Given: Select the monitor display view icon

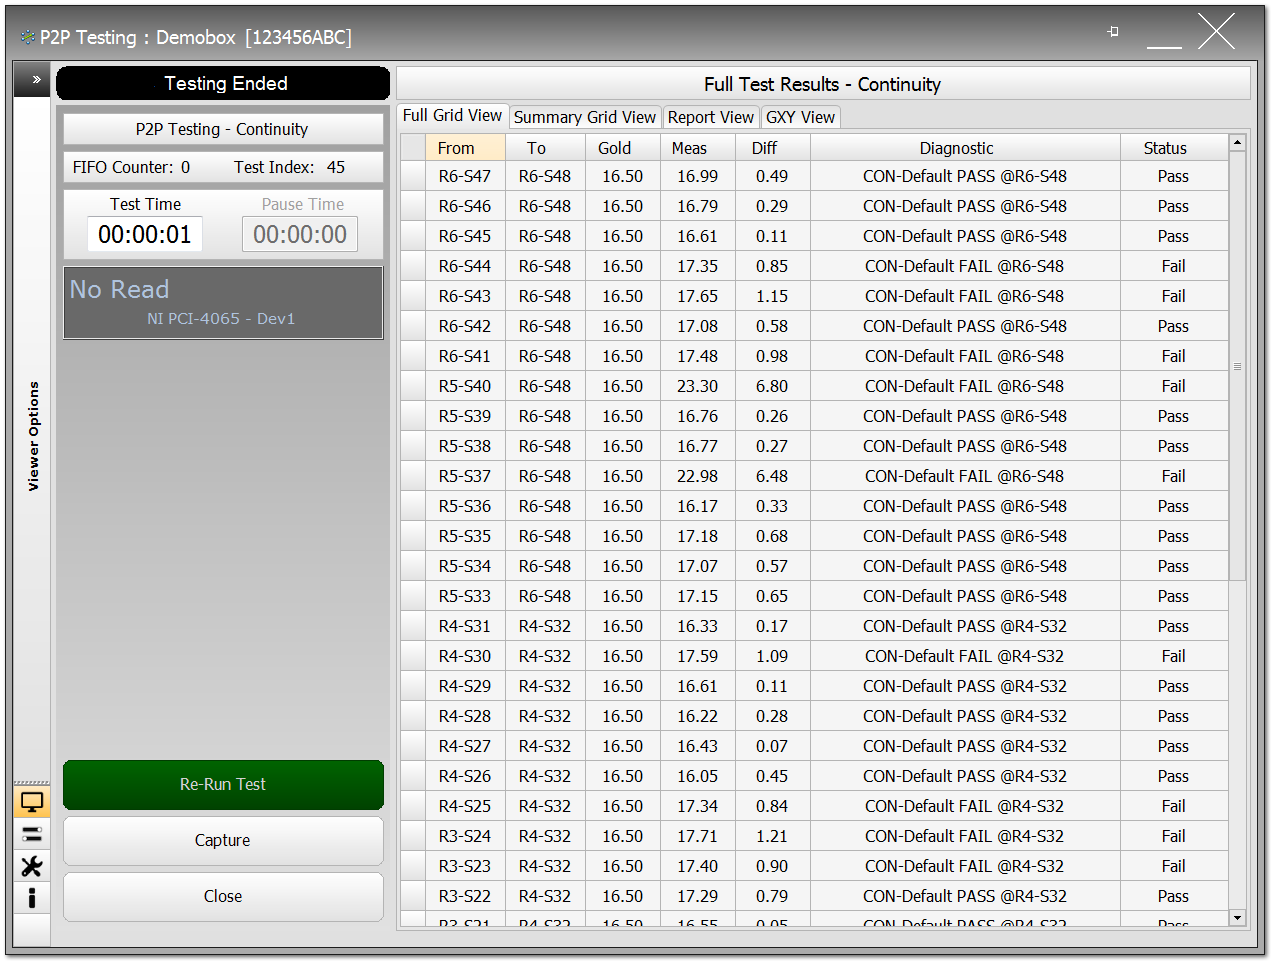Looking at the screenshot, I should pyautogui.click(x=32, y=802).
